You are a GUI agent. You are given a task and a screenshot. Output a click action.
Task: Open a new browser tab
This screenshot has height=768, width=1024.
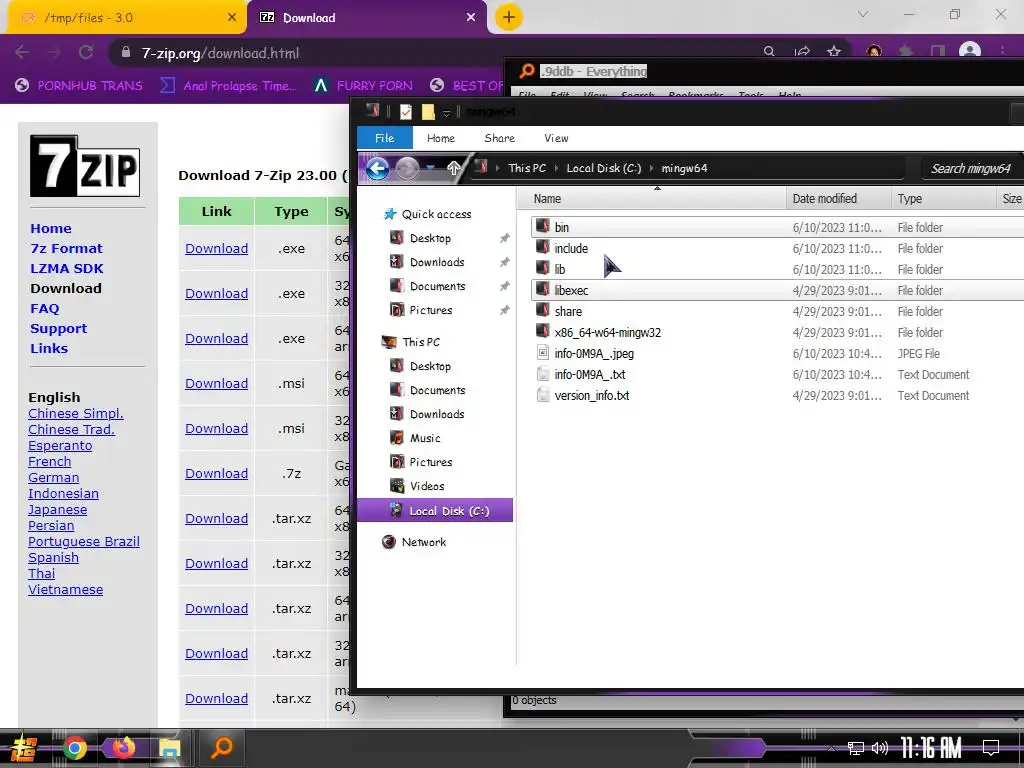pyautogui.click(x=509, y=18)
